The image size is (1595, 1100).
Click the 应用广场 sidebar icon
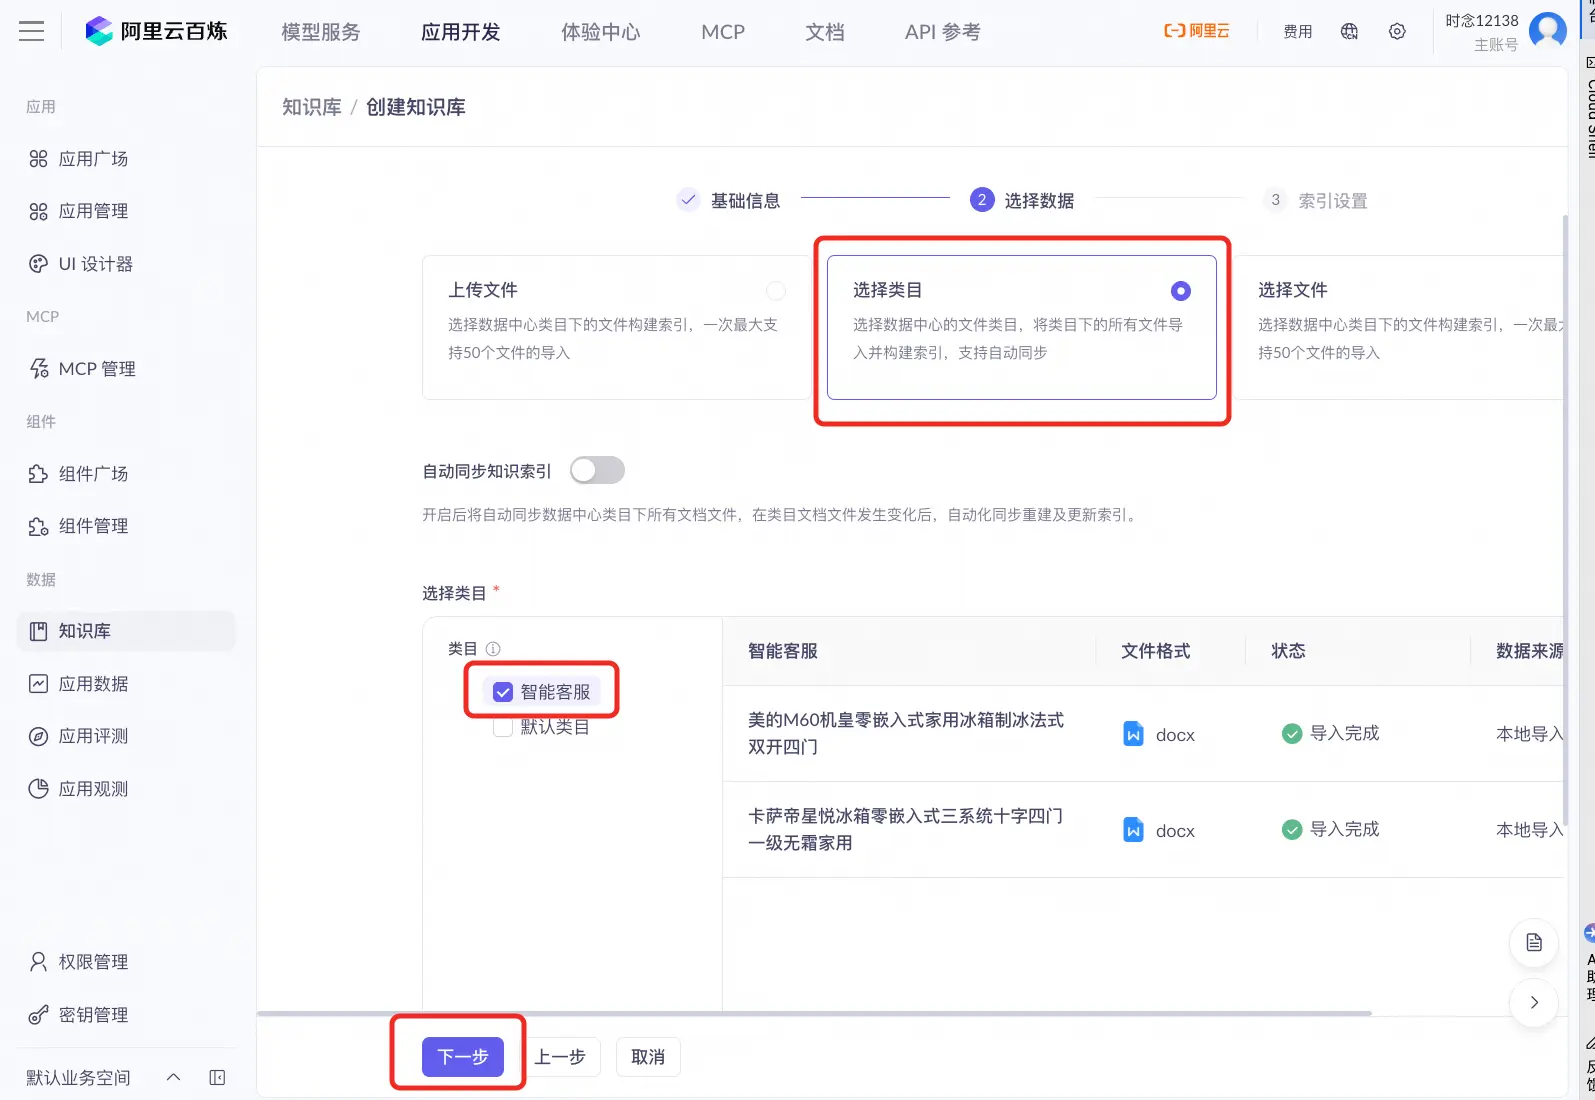tap(38, 159)
